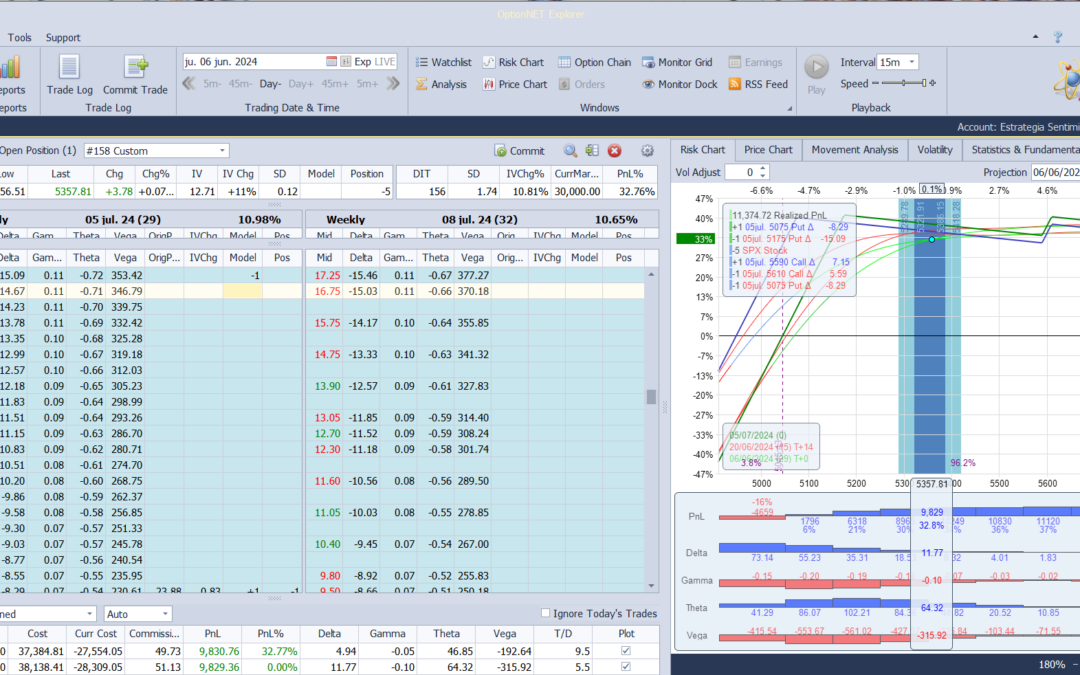Image resolution: width=1080 pixels, height=675 pixels.
Task: Open the Interval 15m dropdown
Action: [x=910, y=62]
